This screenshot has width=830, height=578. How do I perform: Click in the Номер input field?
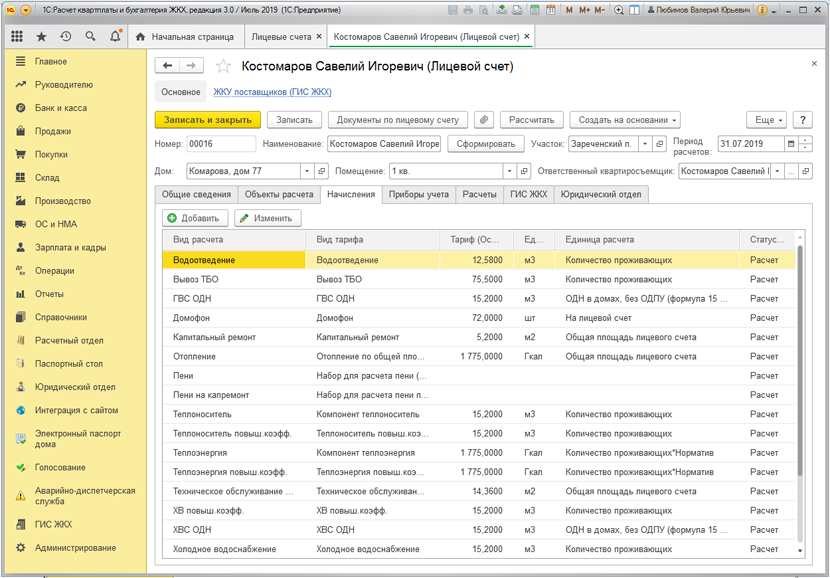point(220,144)
